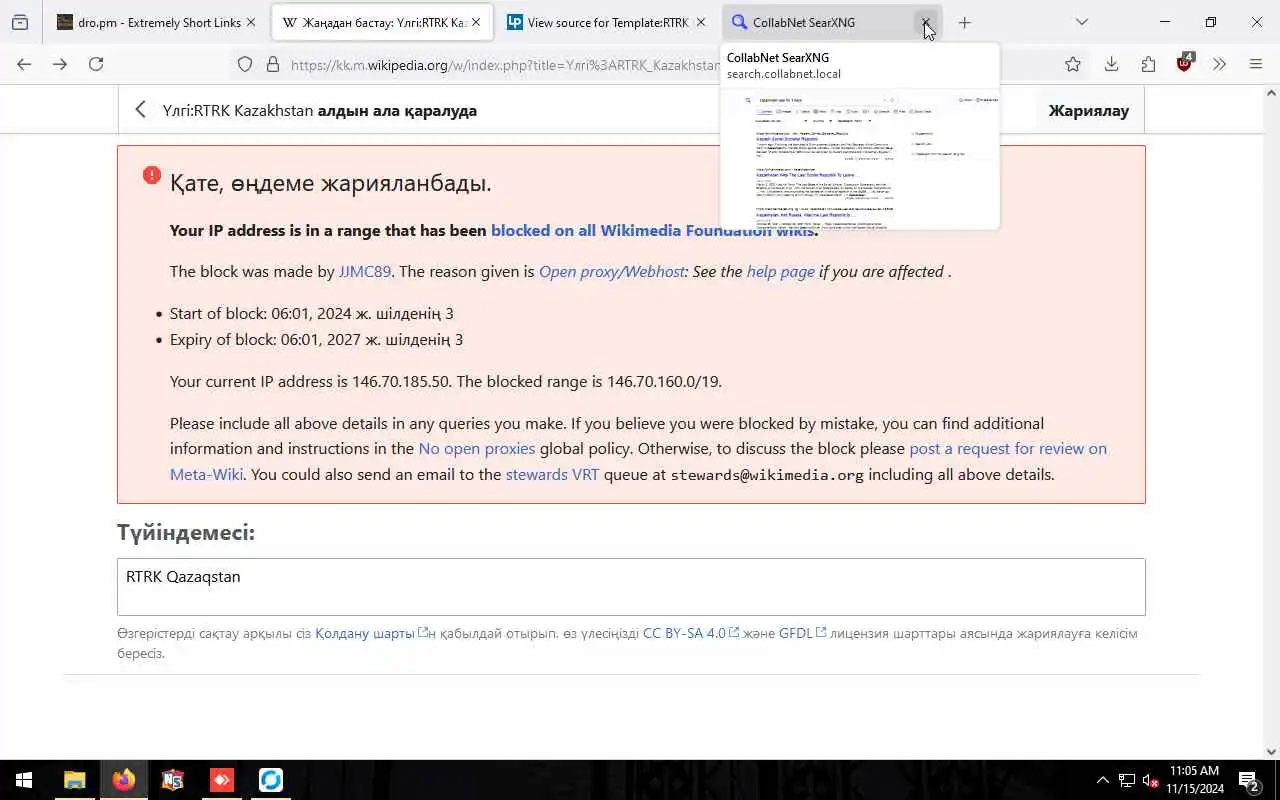Close the dro.pm tab

click(251, 22)
